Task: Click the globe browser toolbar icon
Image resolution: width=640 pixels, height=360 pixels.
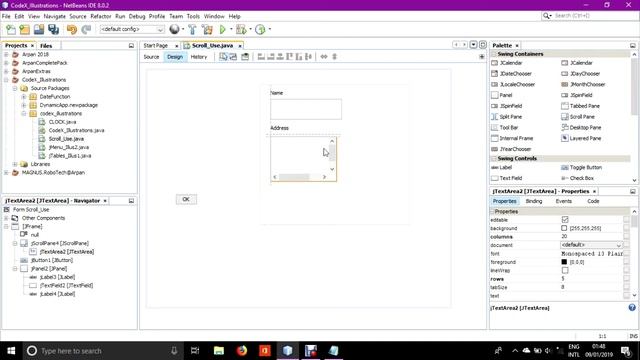Action: tap(174, 29)
